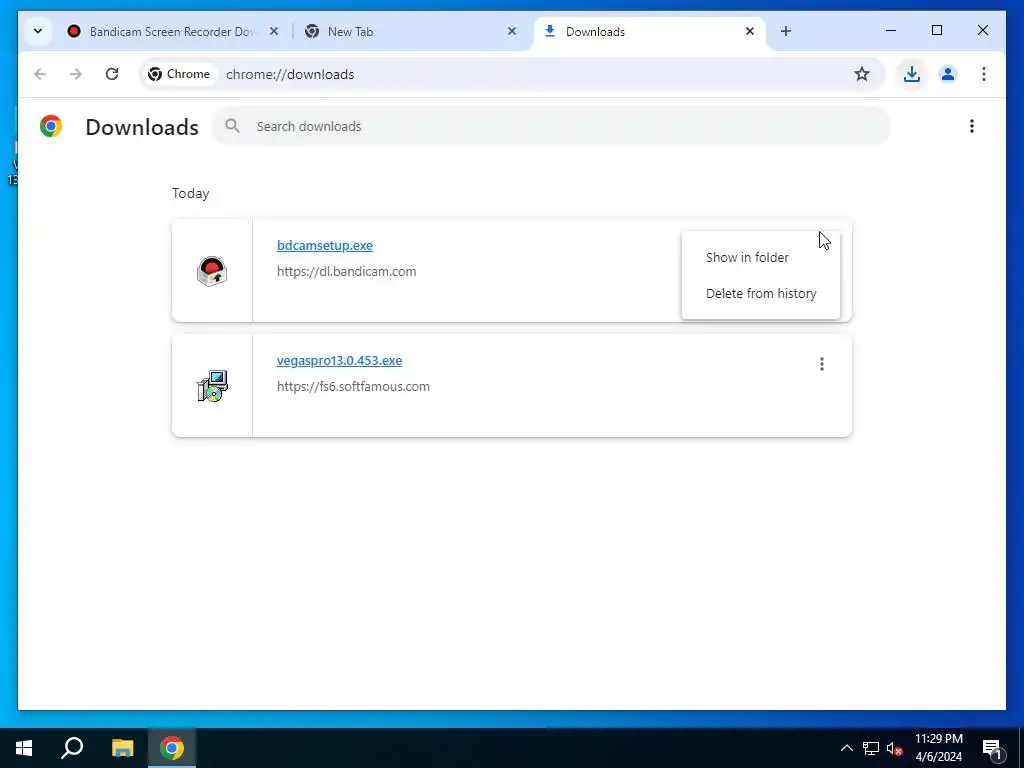Go back to previous page
The height and width of the screenshot is (768, 1024).
click(40, 74)
